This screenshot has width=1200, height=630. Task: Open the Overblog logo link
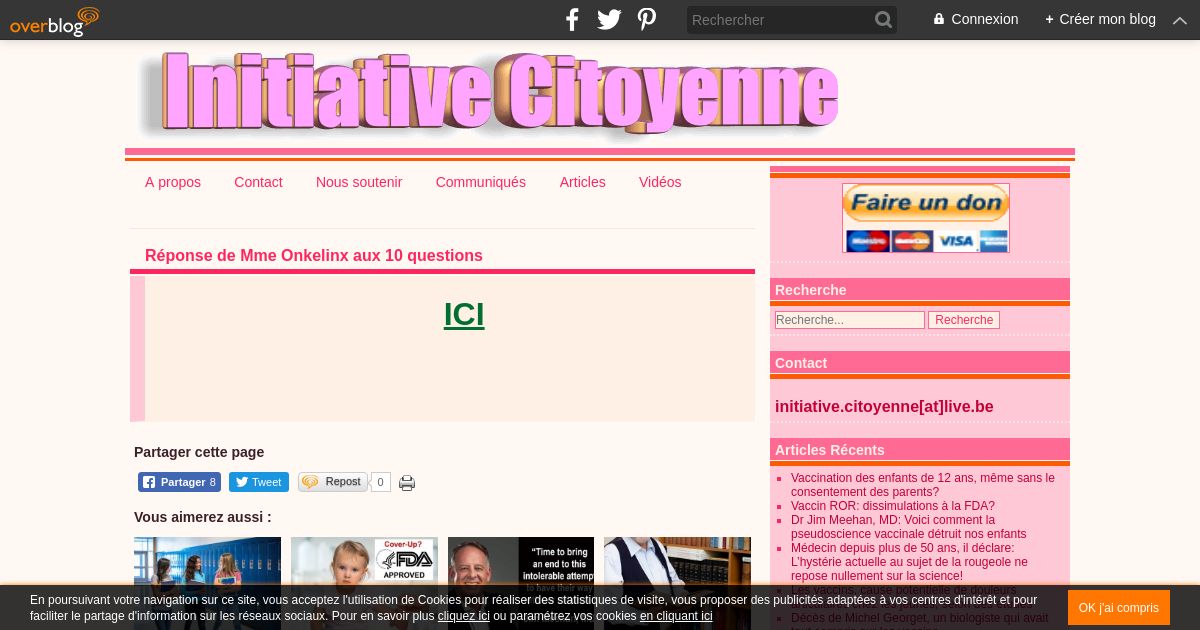(x=55, y=20)
